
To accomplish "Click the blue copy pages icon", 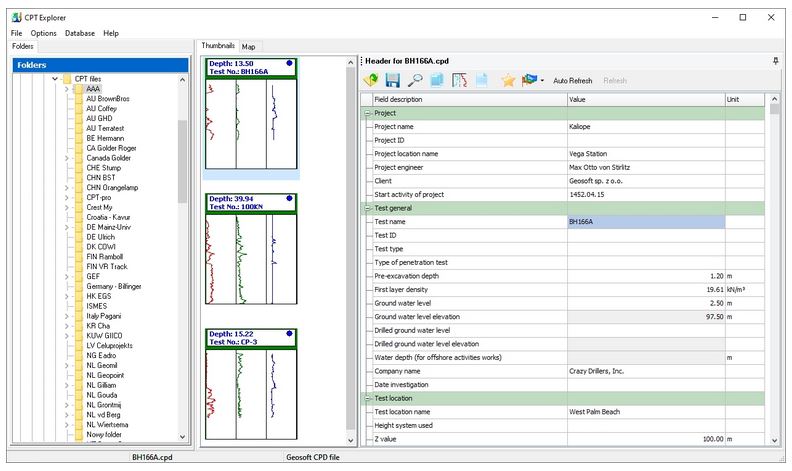I will pos(437,80).
